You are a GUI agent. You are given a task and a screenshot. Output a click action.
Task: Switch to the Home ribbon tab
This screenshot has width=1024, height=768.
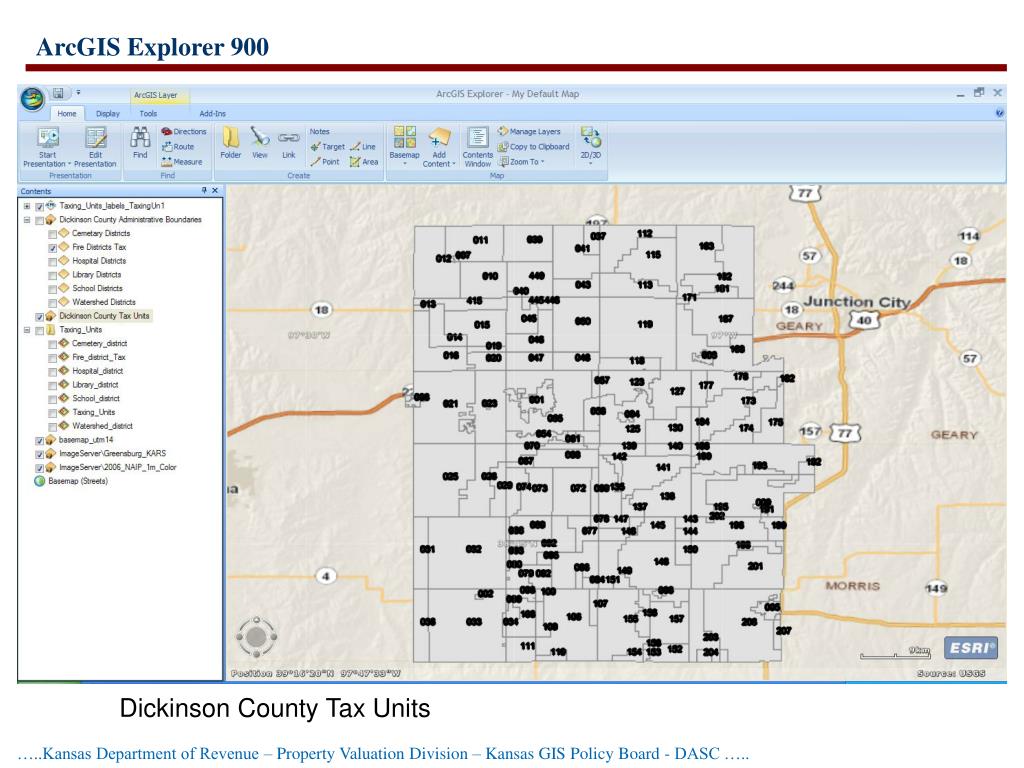[x=67, y=114]
